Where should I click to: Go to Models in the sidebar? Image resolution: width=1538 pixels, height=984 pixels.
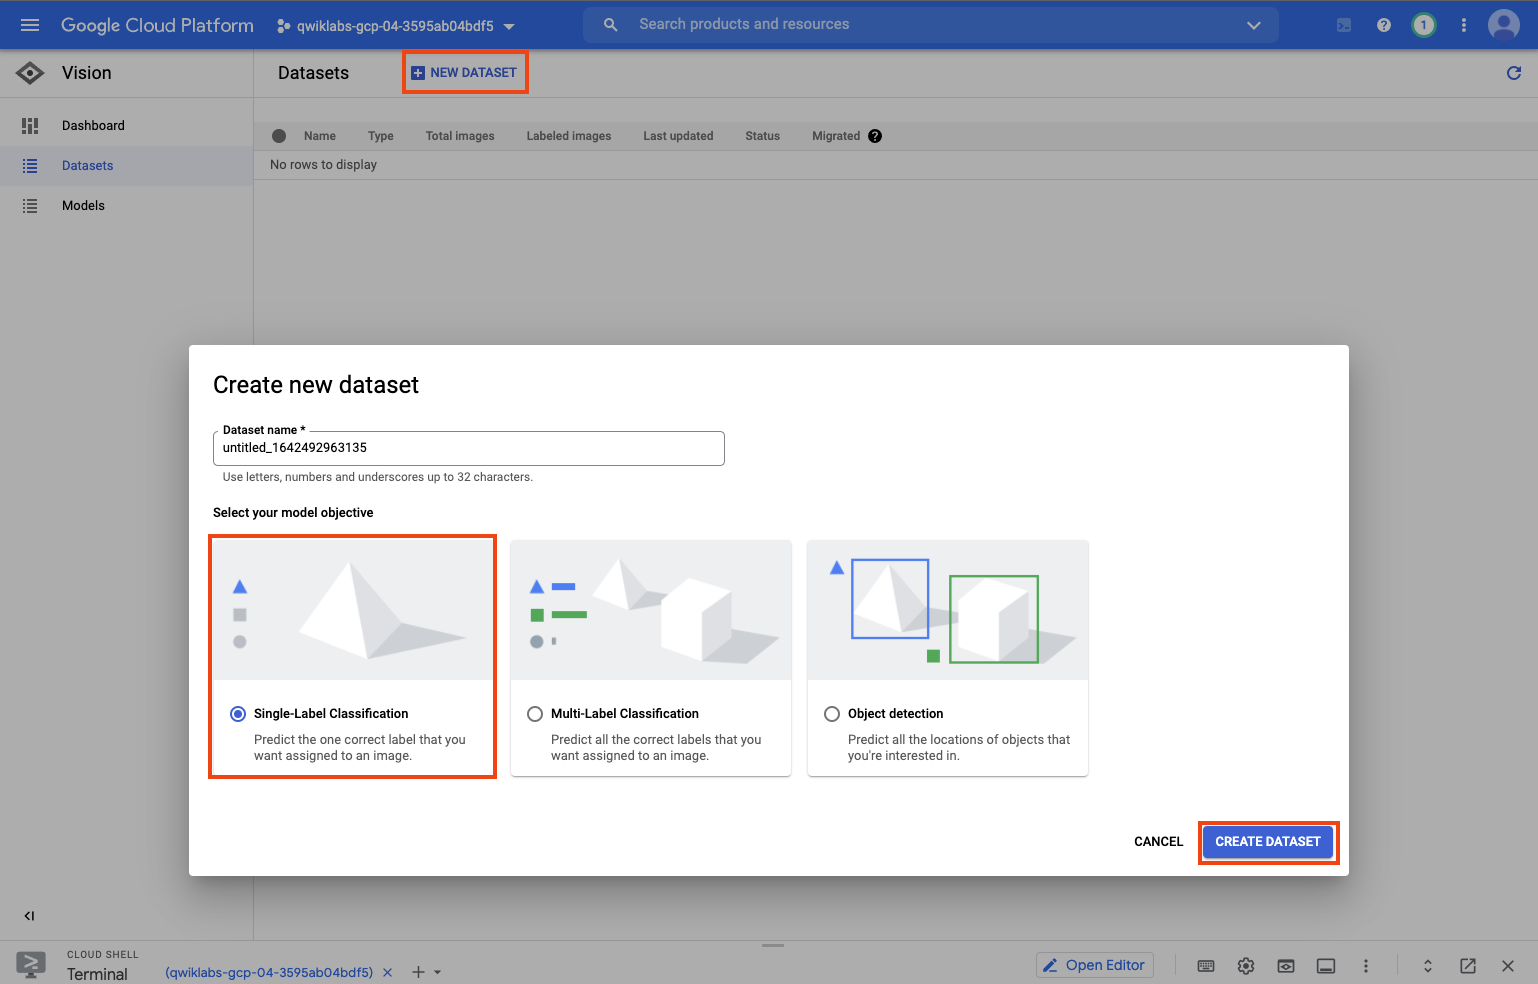point(126,206)
